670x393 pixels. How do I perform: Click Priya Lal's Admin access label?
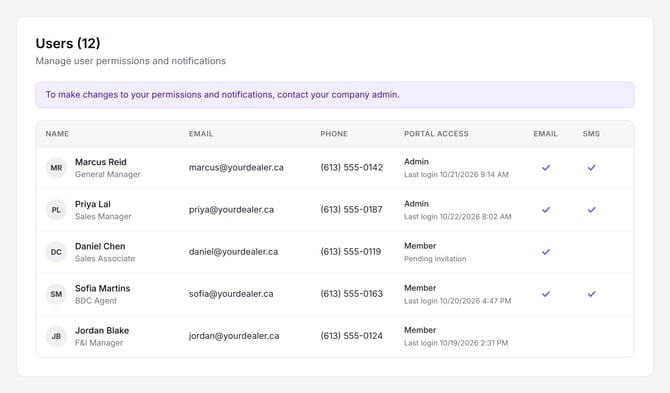click(x=416, y=204)
